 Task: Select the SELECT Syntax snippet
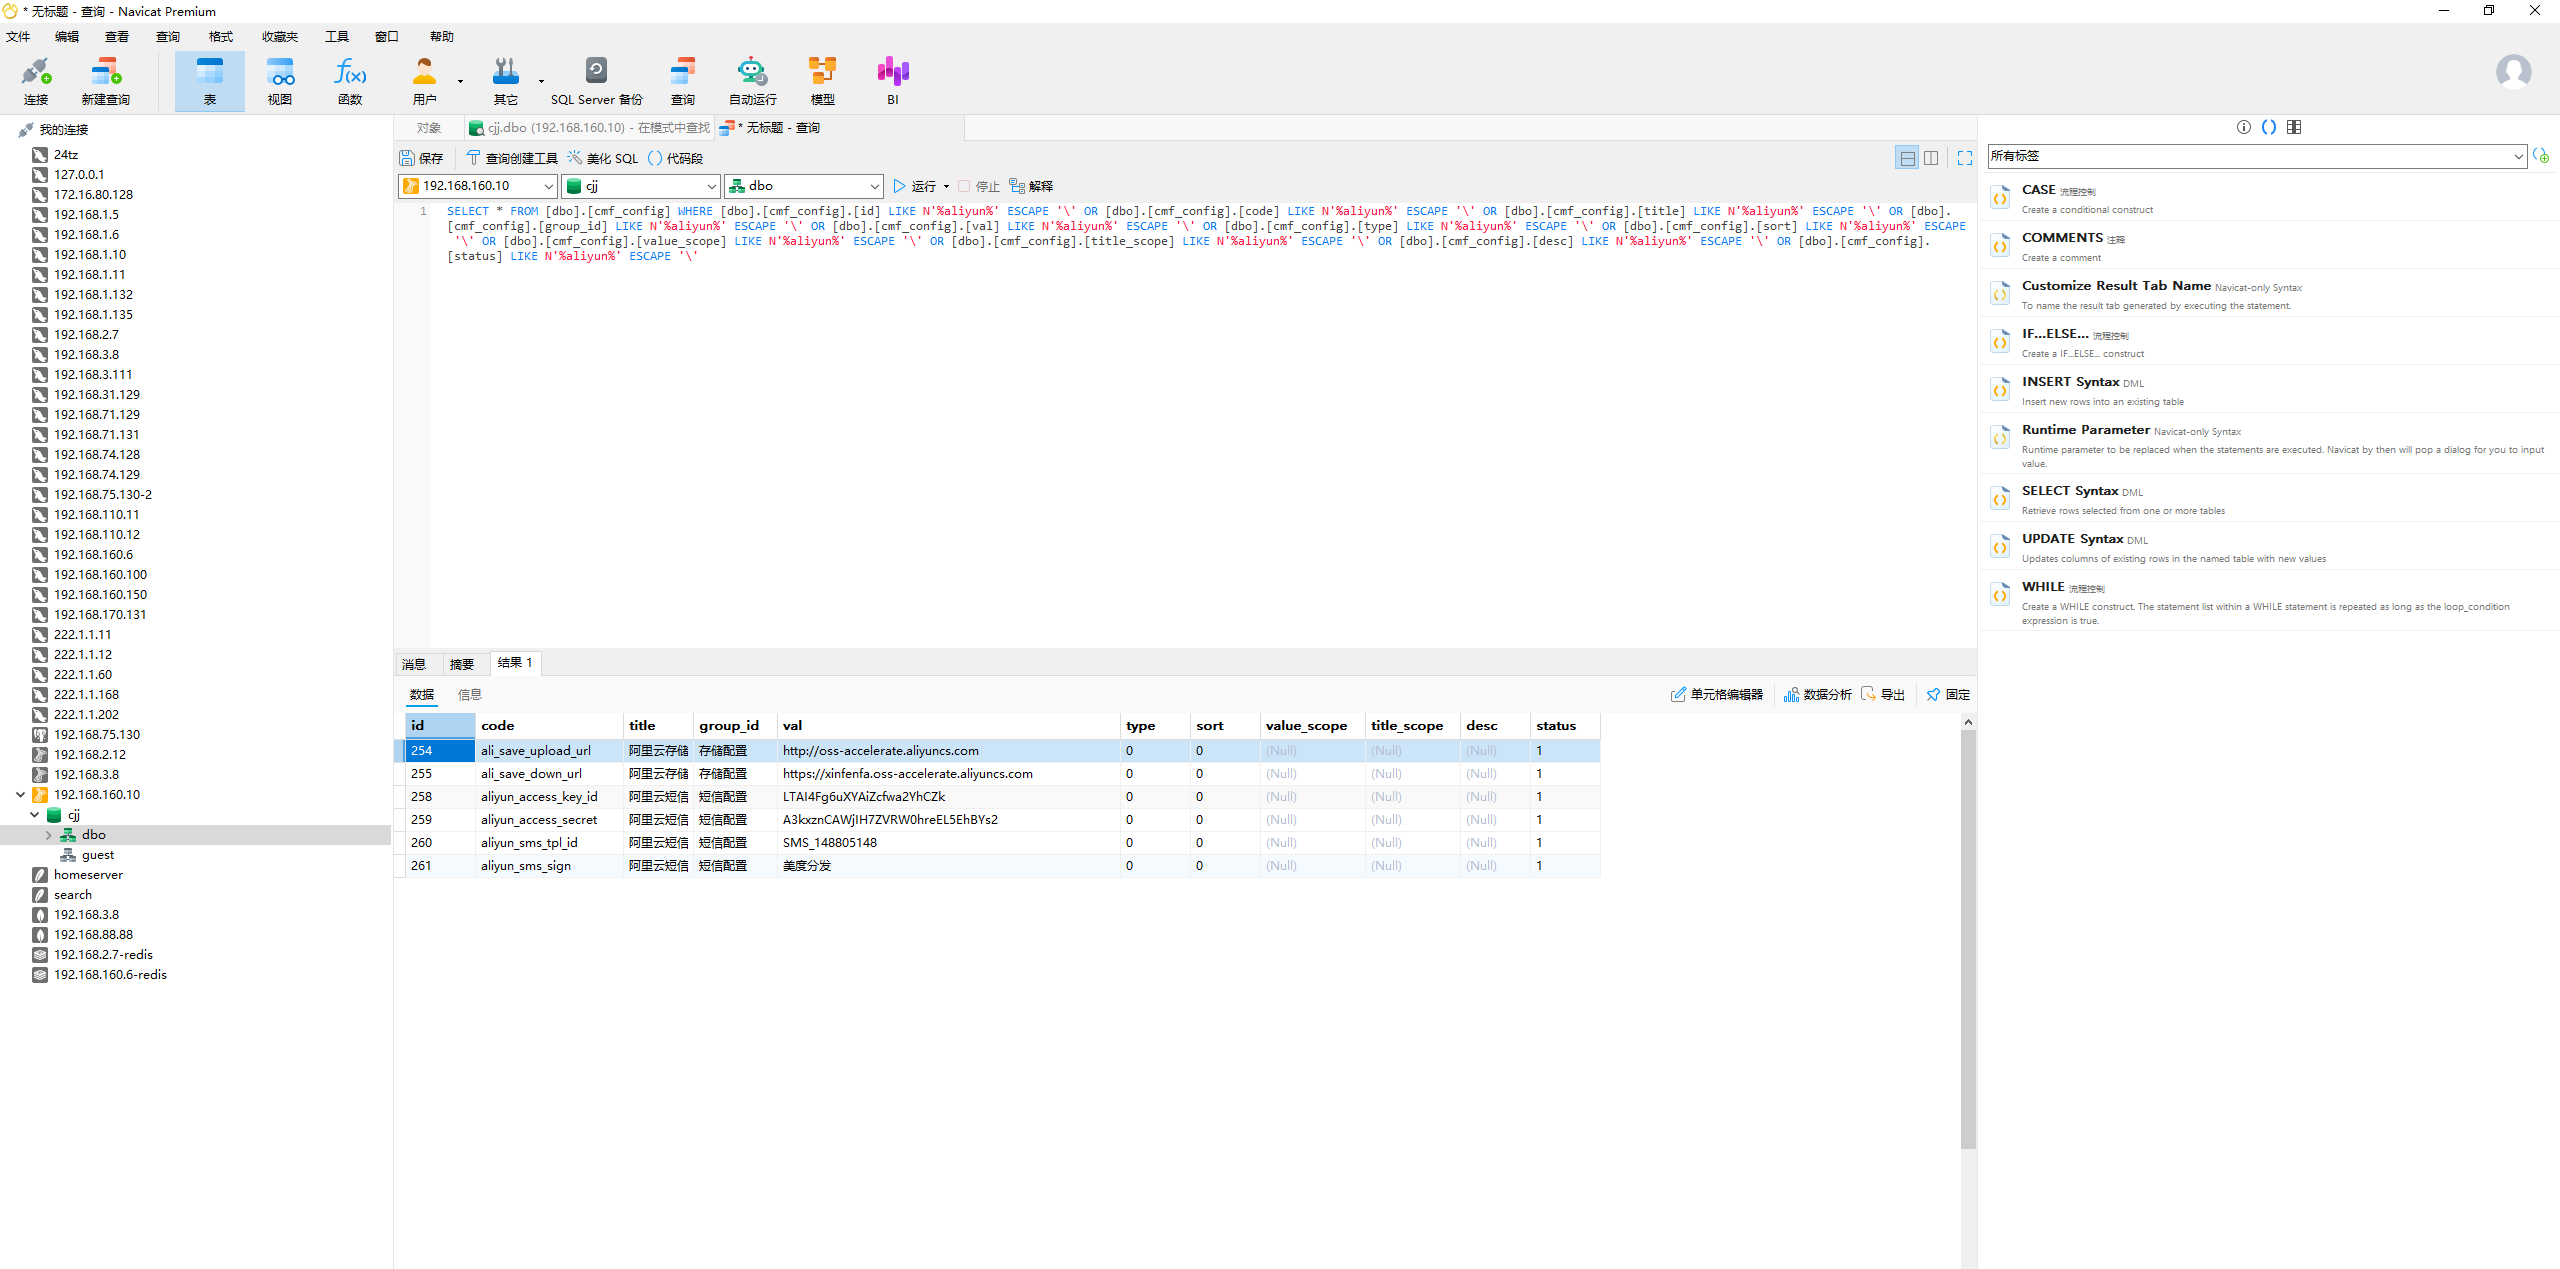point(2269,498)
